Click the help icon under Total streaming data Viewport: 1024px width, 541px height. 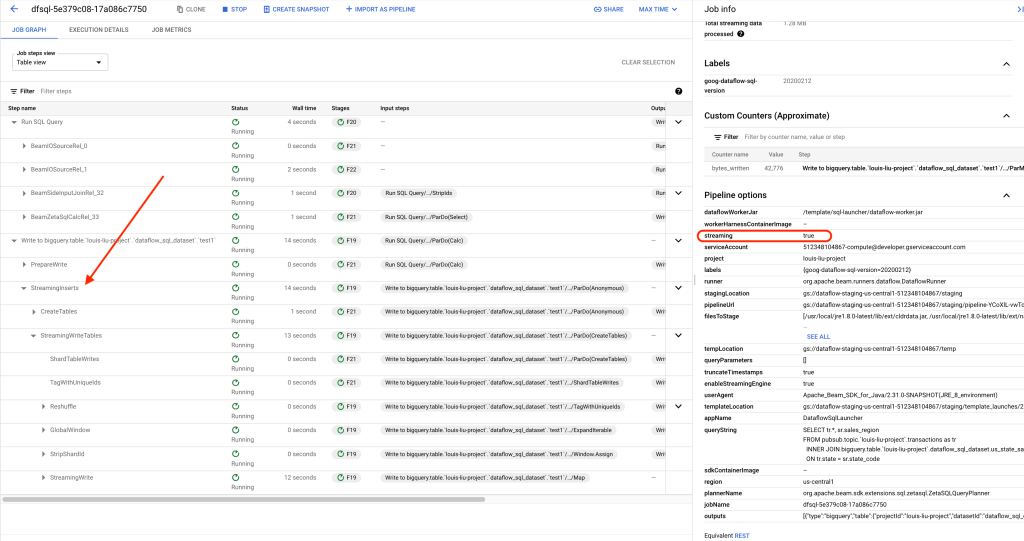[x=740, y=34]
